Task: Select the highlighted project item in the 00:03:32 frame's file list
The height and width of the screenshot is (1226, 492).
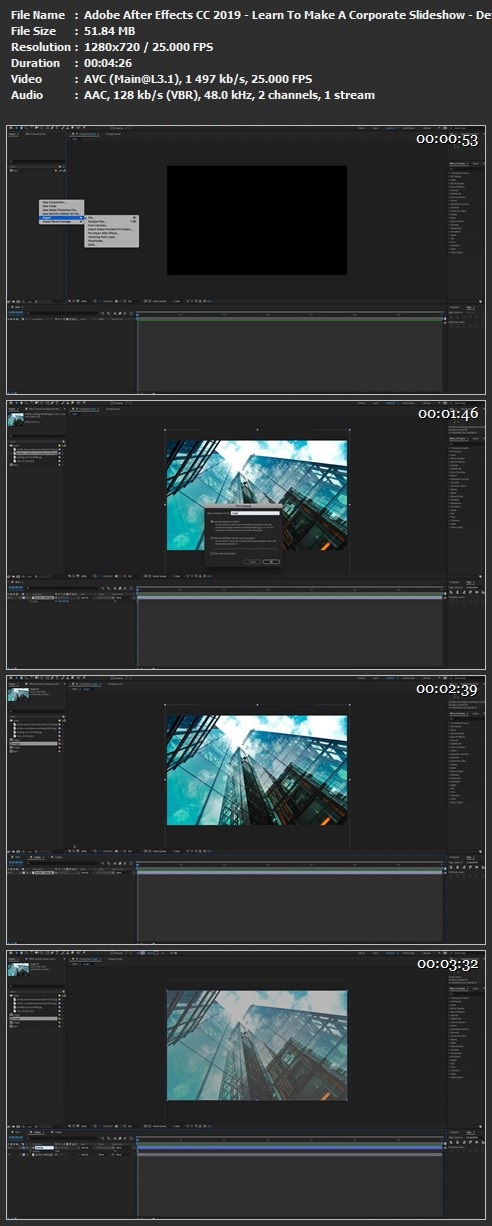Action: coord(33,1019)
